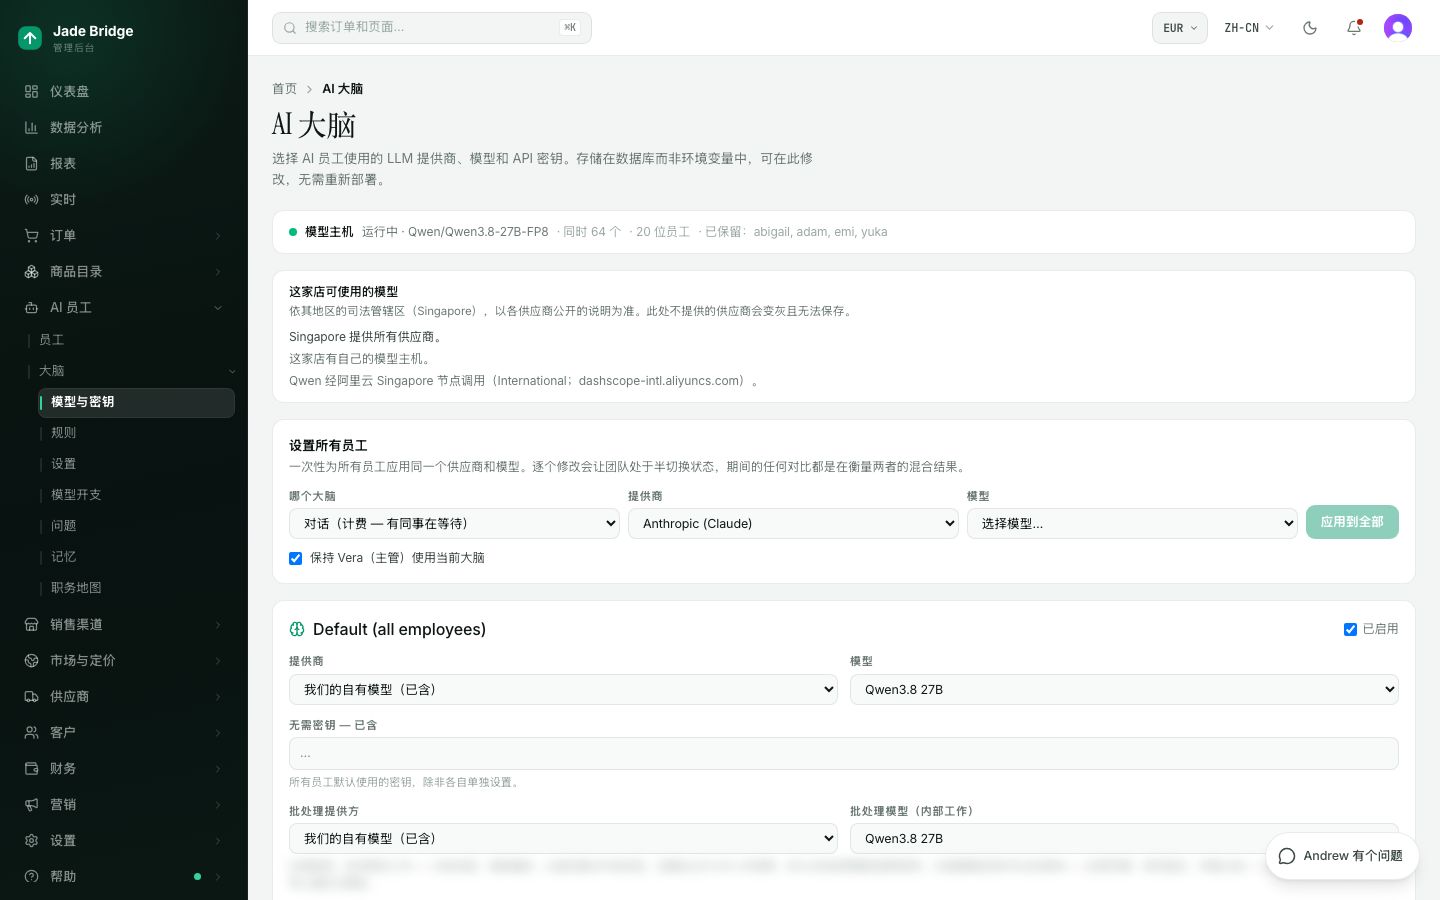Click the robot icon AI 员工
1440x900 pixels.
(x=31, y=307)
